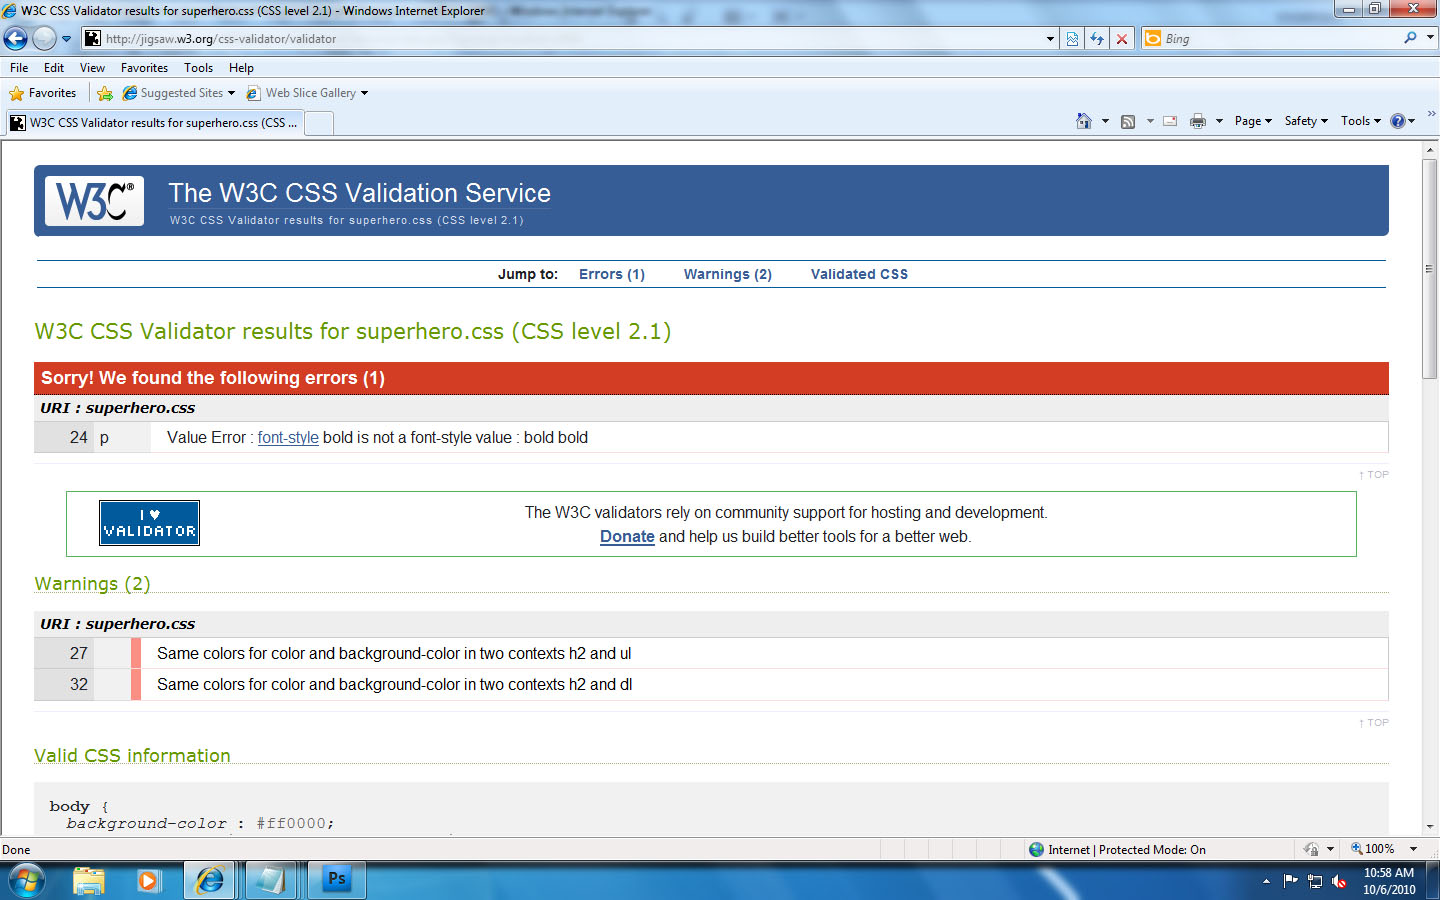
Task: Click the vertical scrollbar down arrow
Action: 1429,827
